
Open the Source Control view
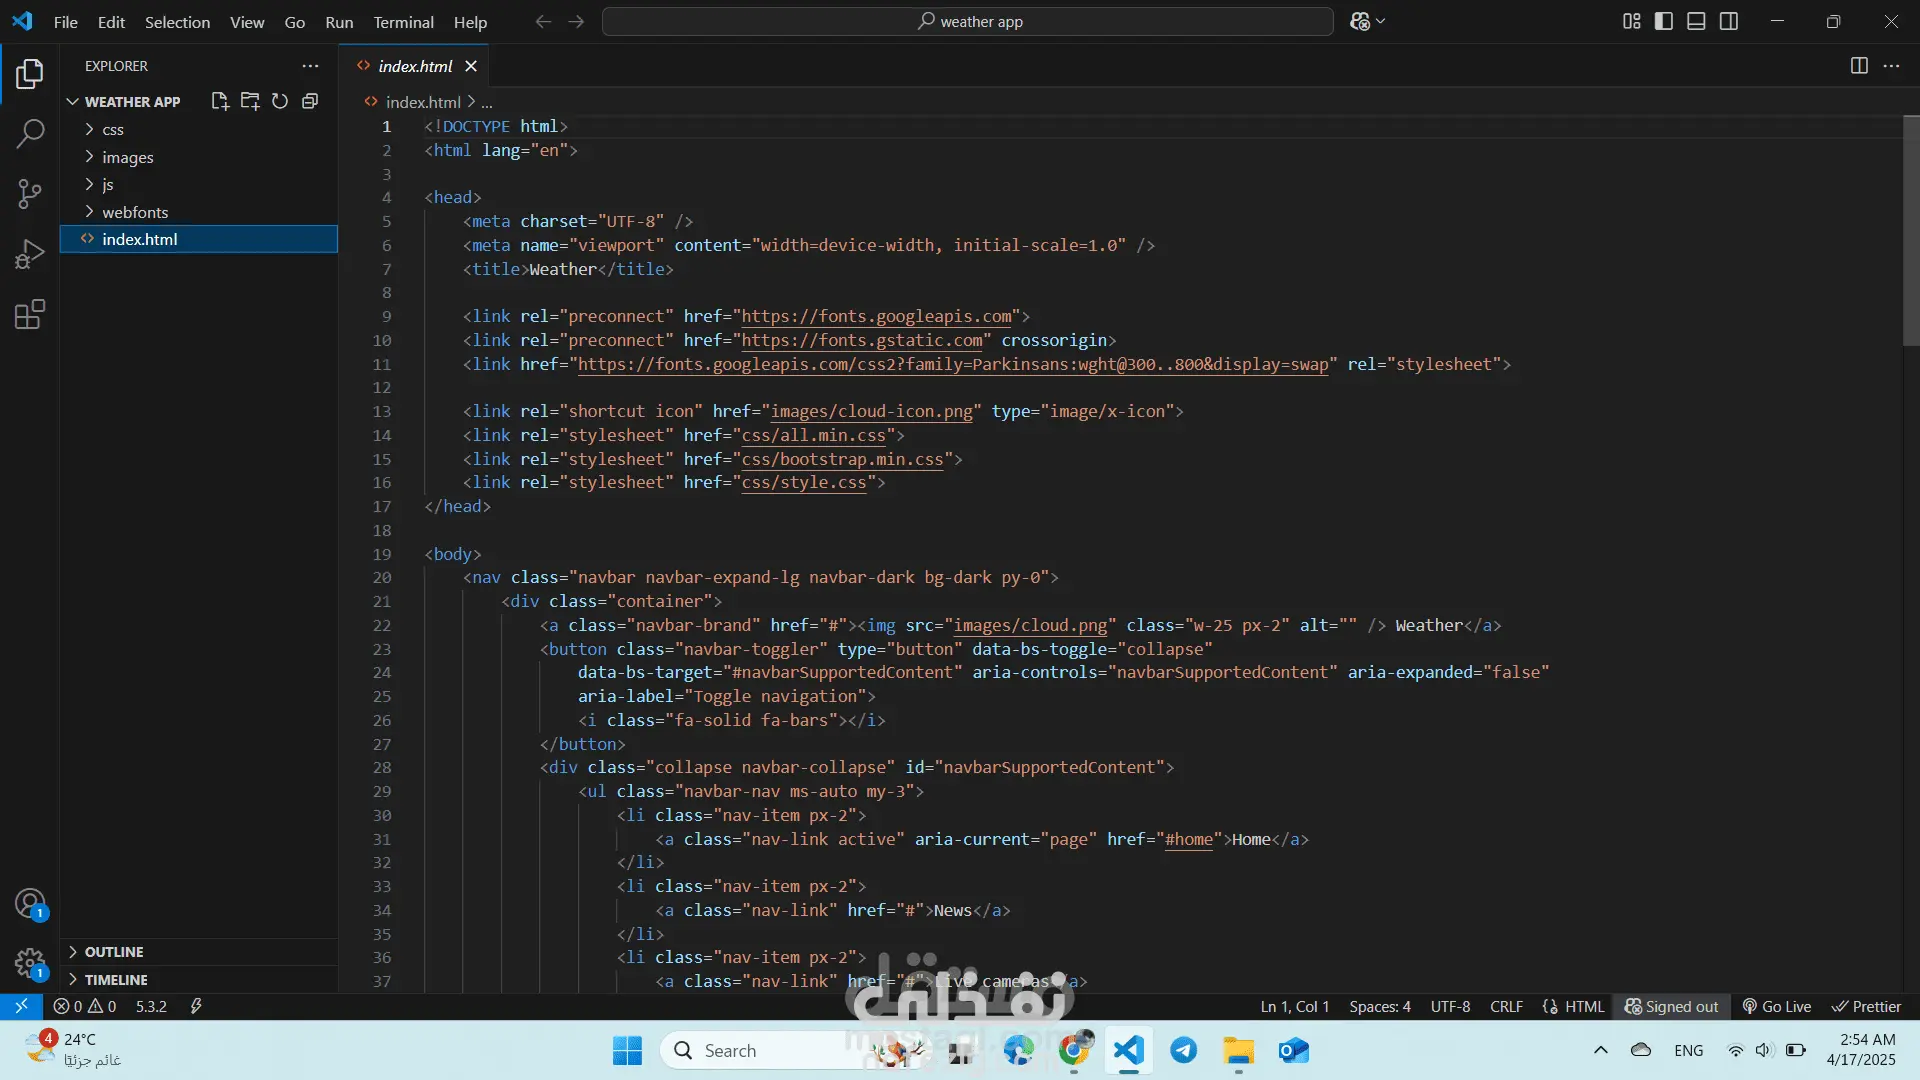point(30,194)
